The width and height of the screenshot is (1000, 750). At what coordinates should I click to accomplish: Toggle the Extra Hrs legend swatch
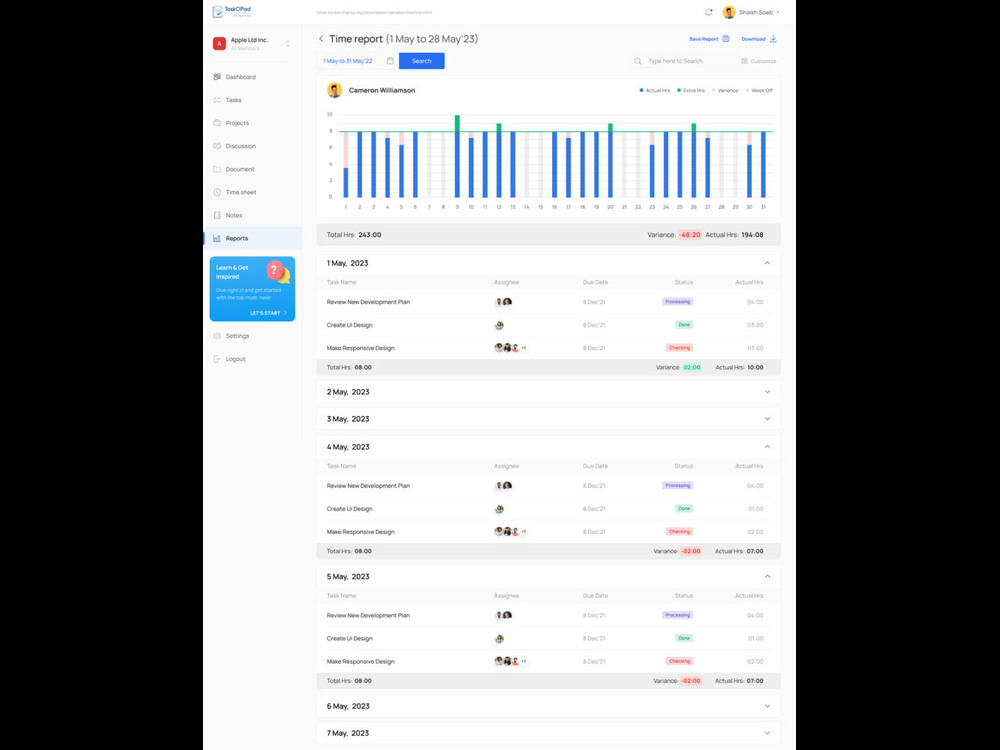click(679, 91)
